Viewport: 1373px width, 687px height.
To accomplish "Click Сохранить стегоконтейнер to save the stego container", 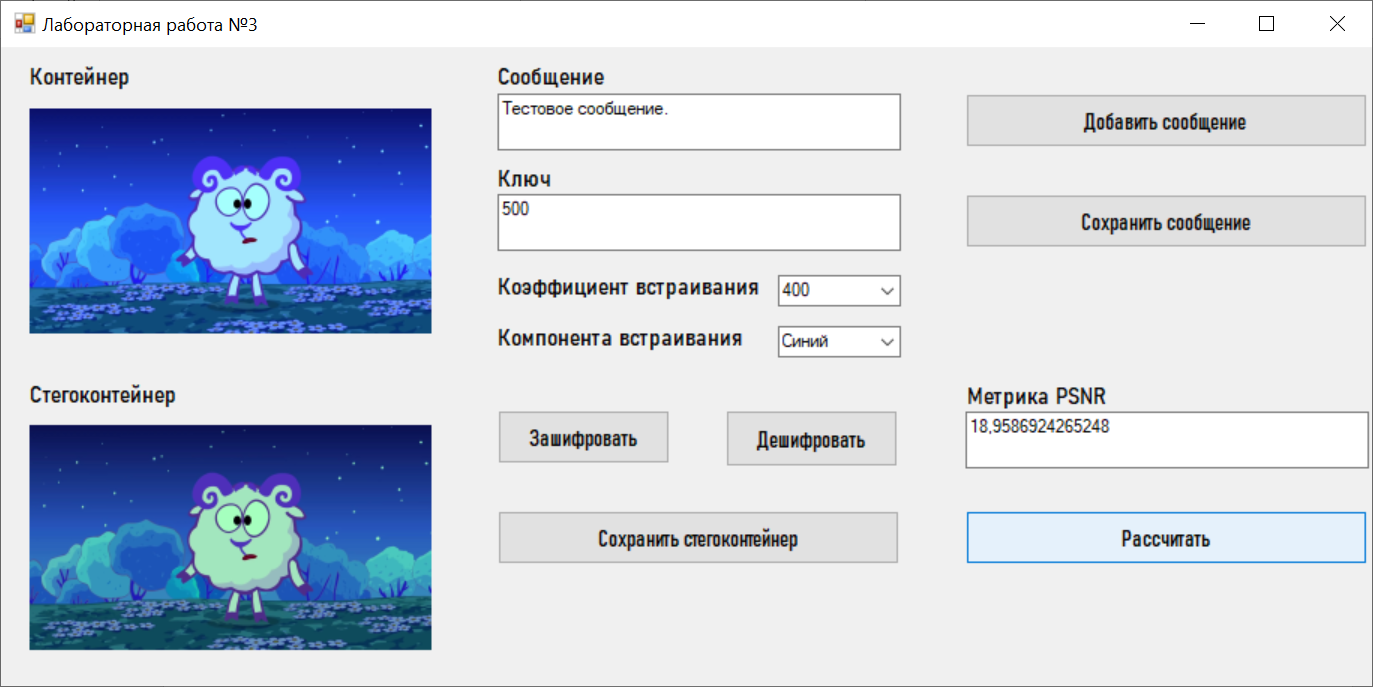I will [697, 537].
